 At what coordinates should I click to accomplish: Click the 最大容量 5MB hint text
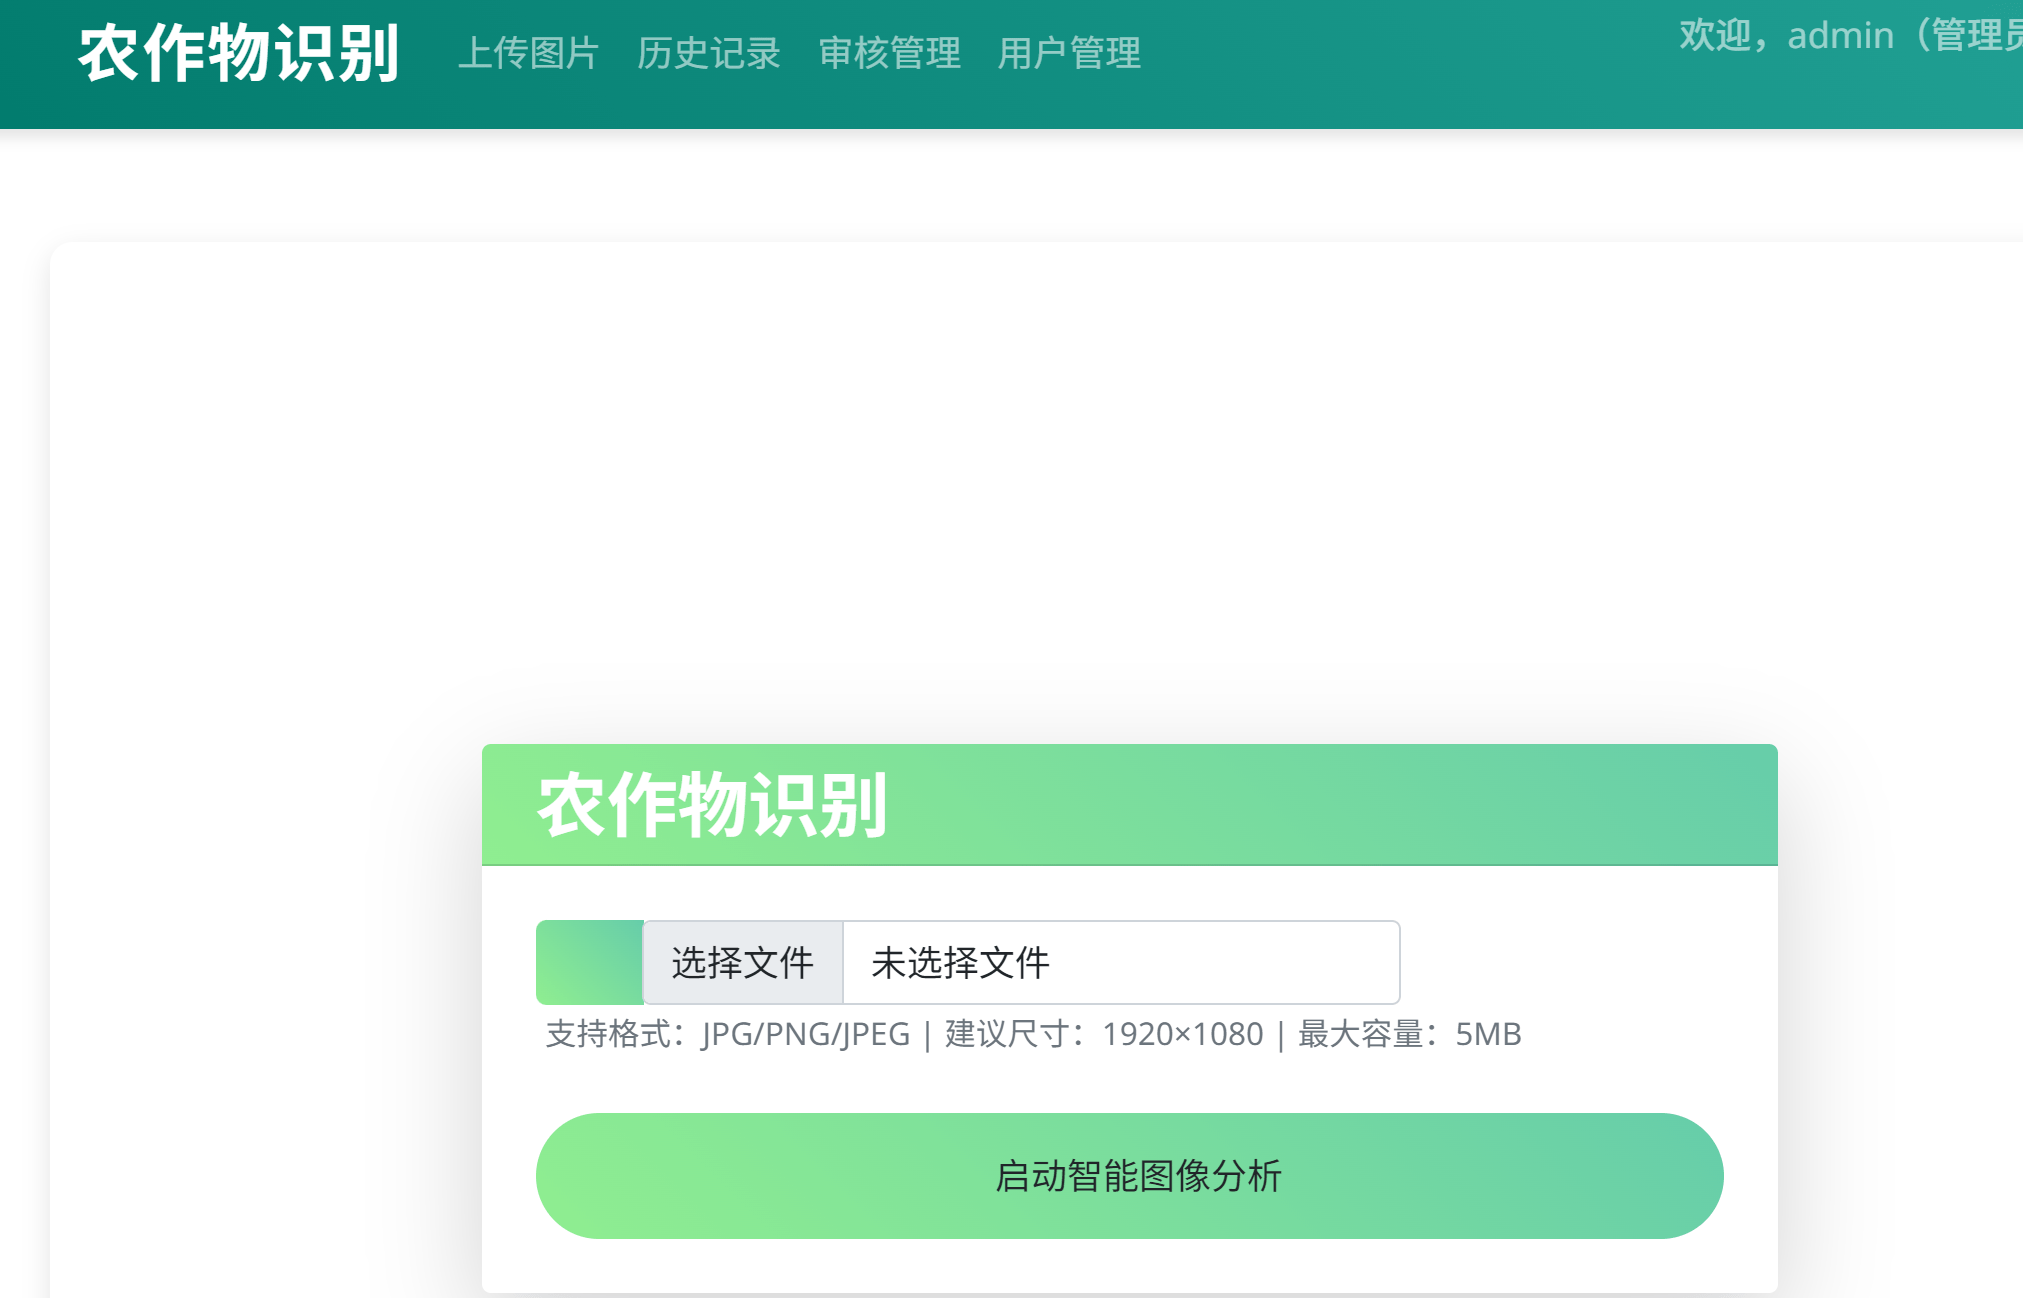[1409, 1034]
